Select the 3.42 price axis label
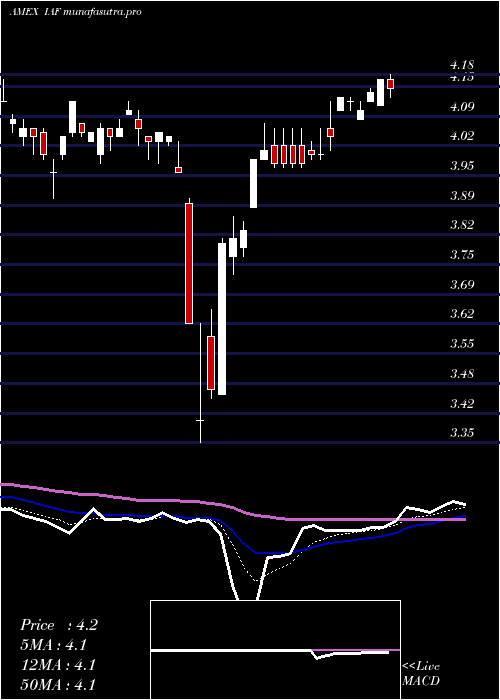The image size is (500, 700). point(462,403)
